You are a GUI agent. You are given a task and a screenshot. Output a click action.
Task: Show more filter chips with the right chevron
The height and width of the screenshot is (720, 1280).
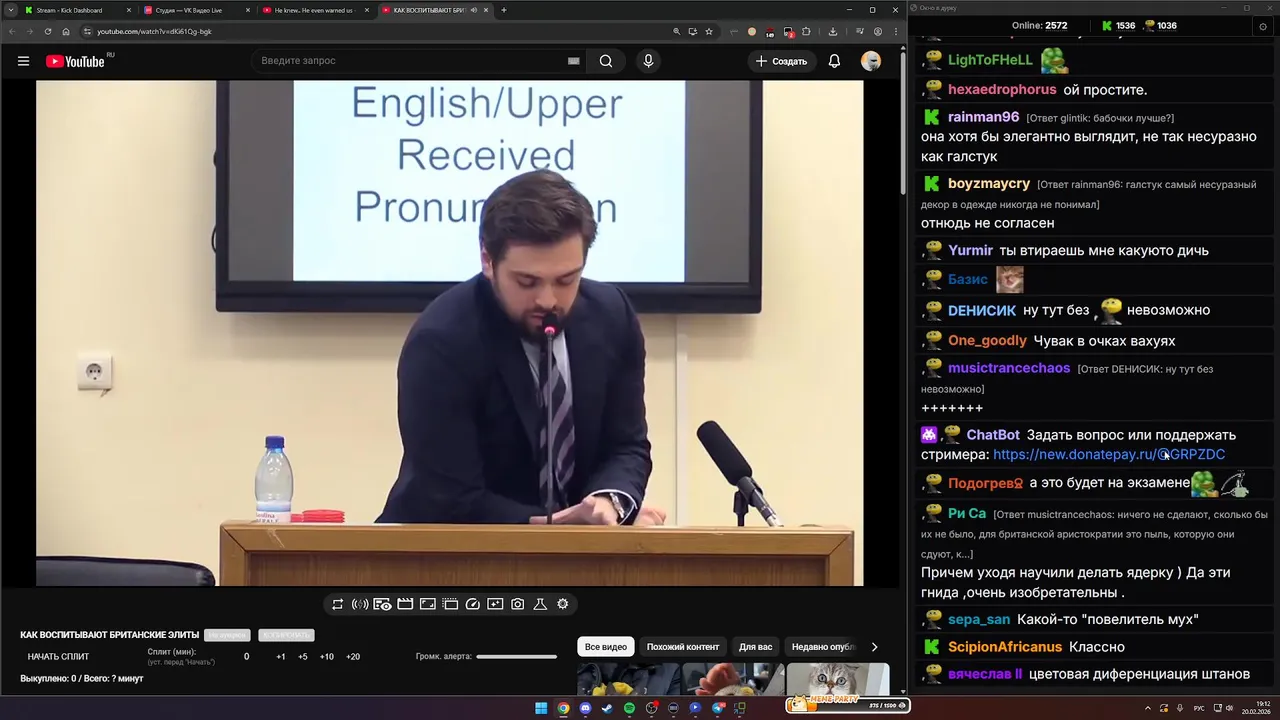(x=874, y=647)
